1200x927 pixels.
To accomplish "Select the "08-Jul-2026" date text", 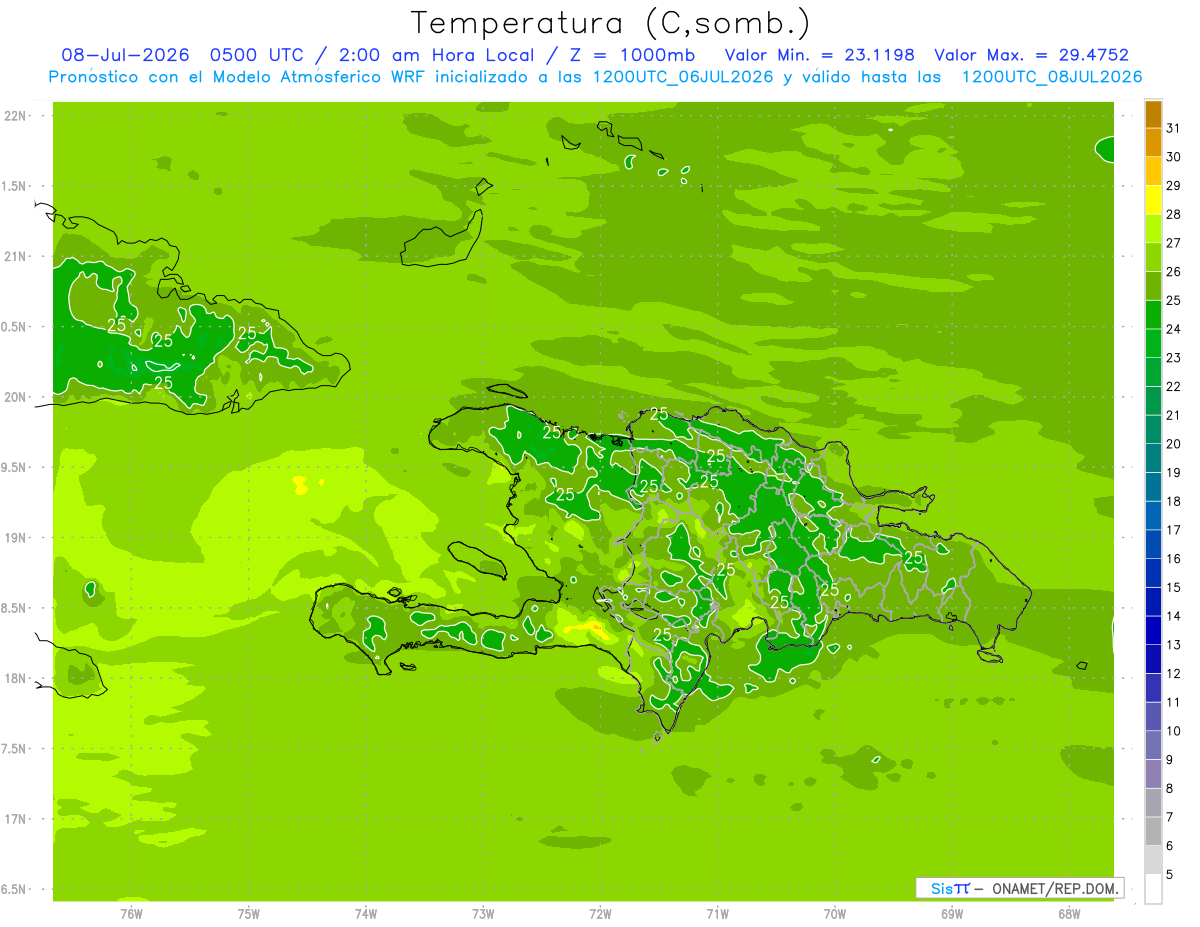I will point(125,55).
